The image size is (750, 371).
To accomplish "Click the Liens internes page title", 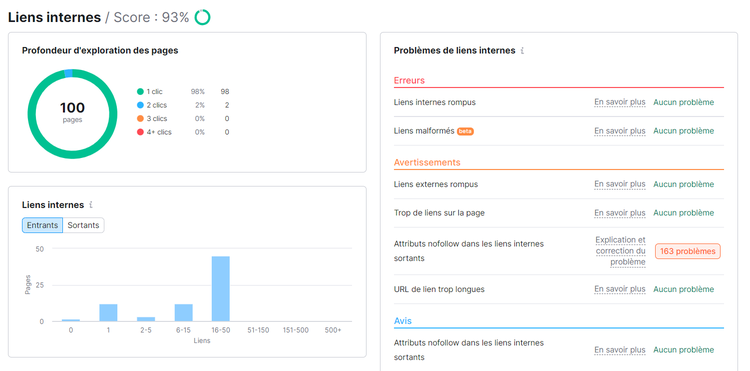I will pyautogui.click(x=54, y=18).
